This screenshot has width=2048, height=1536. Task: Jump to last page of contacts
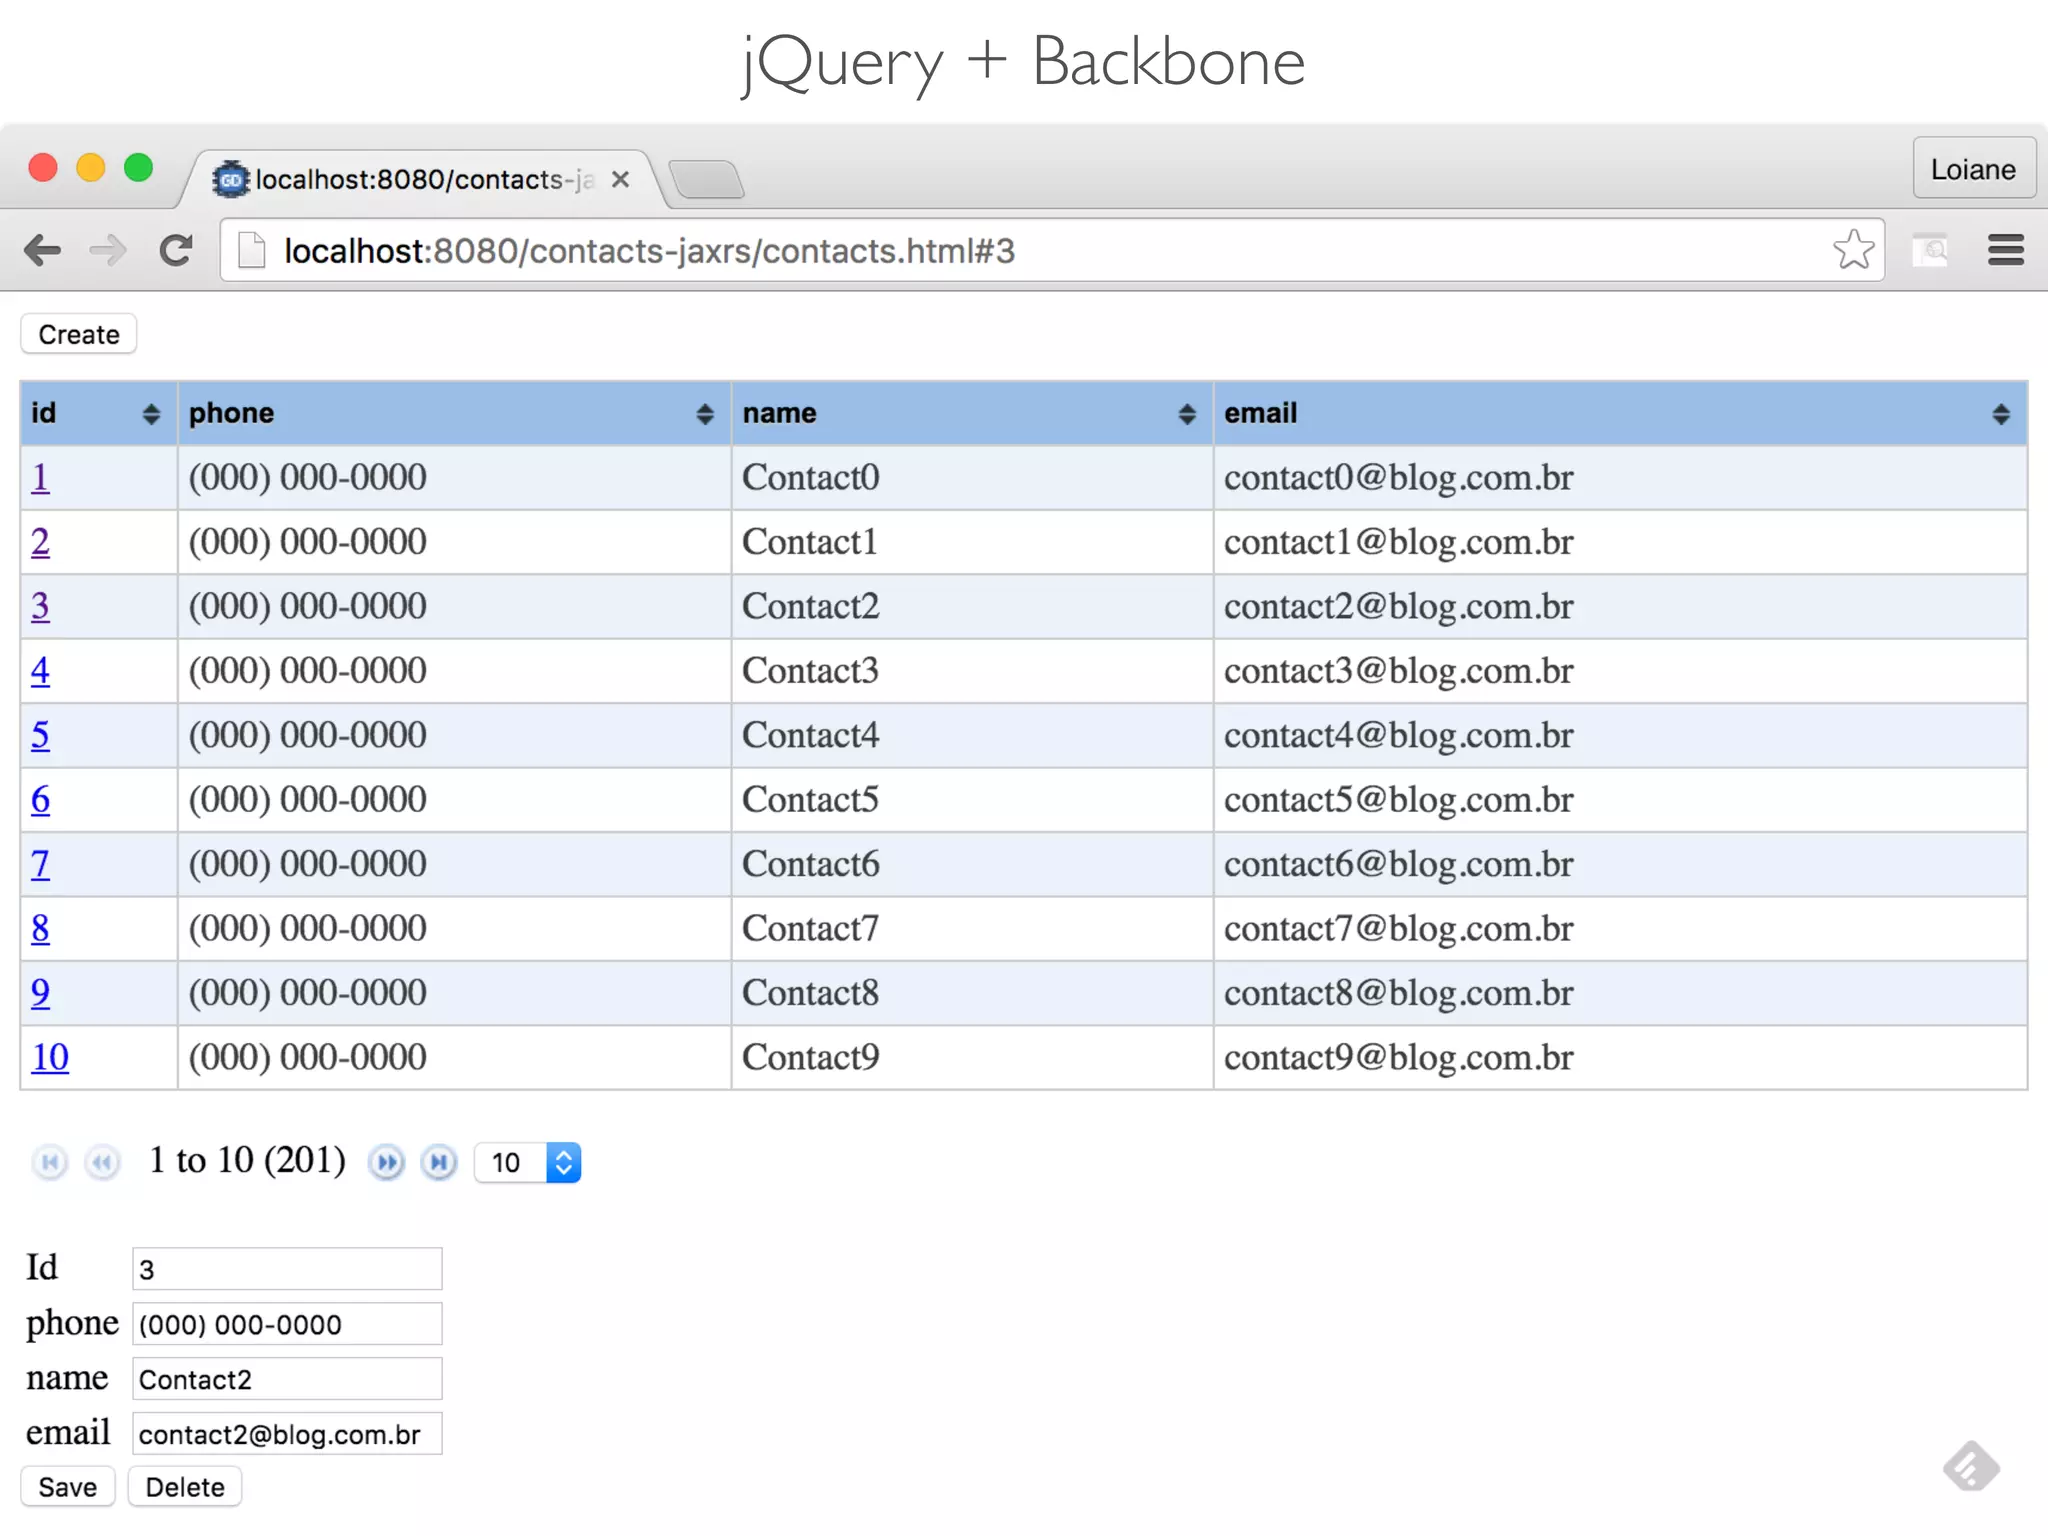(439, 1162)
